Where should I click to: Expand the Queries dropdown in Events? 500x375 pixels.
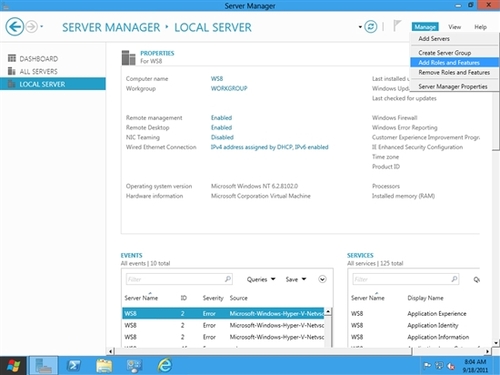click(261, 279)
